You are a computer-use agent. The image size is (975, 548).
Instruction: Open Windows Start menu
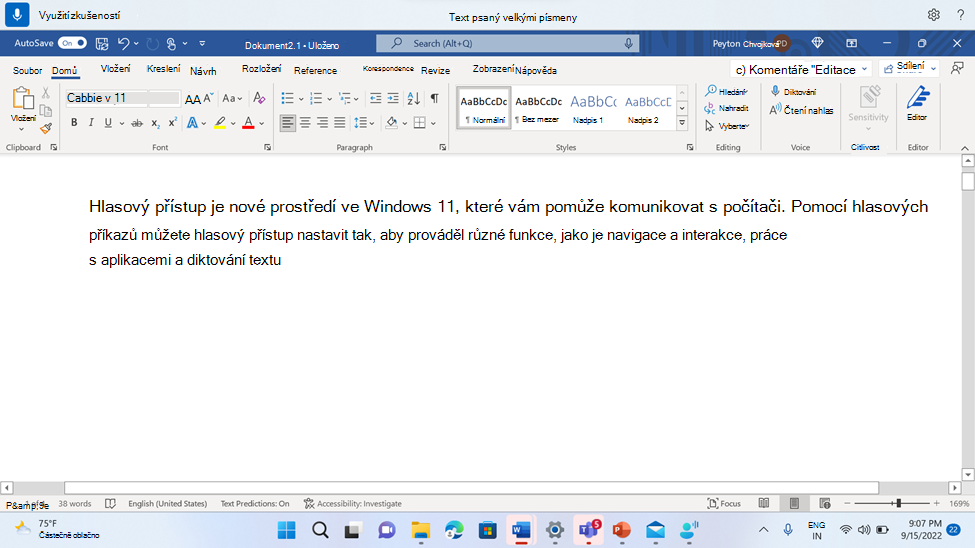point(287,530)
